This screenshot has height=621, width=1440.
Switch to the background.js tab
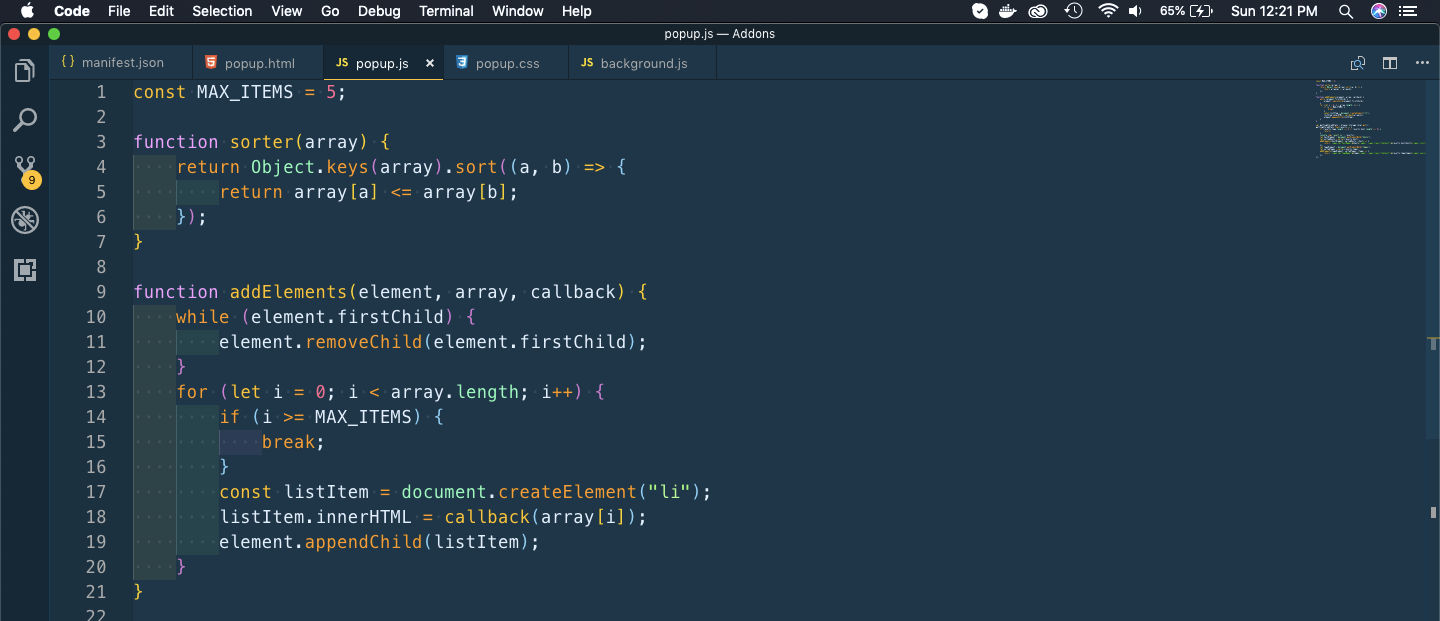pyautogui.click(x=643, y=63)
